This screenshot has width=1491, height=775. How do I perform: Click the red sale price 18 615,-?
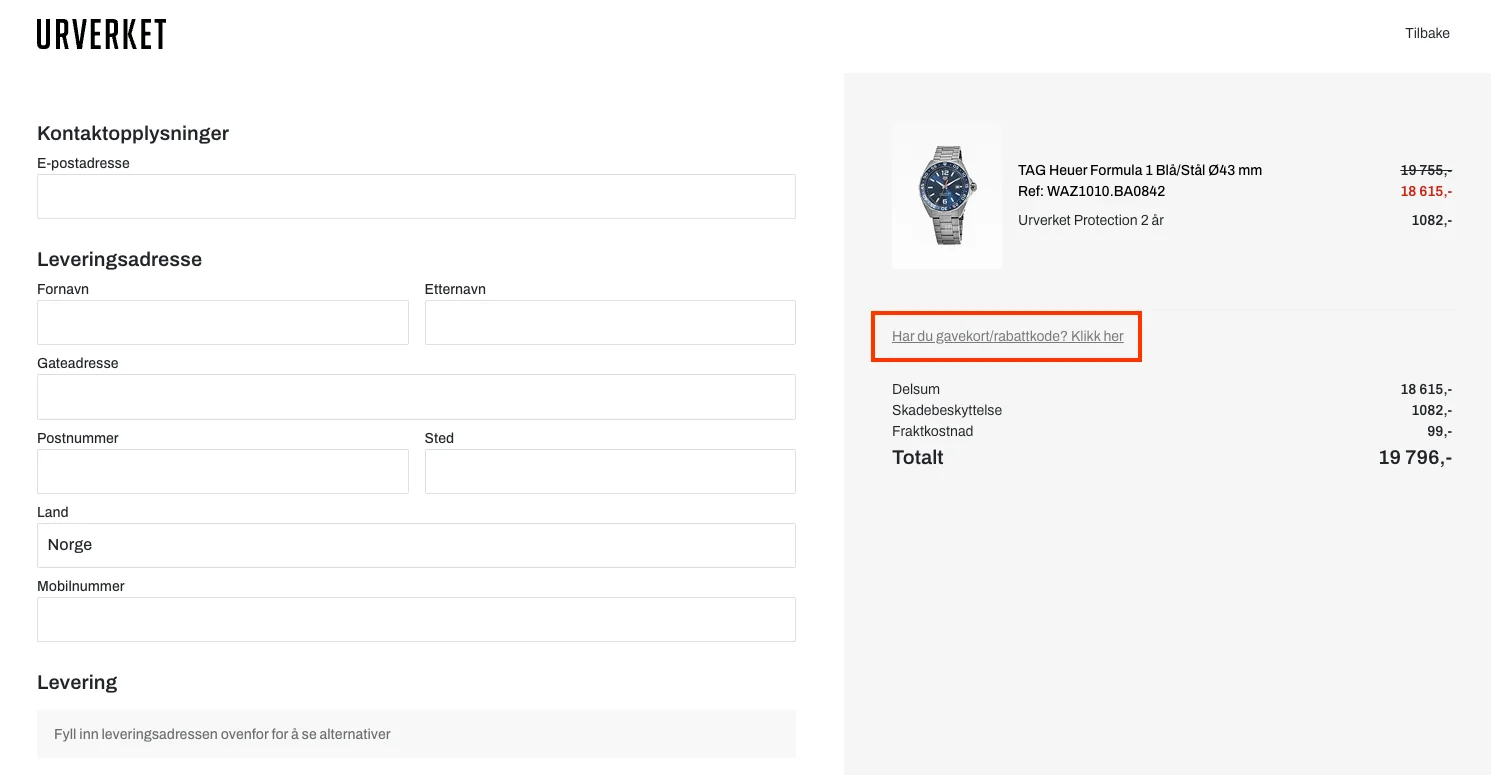[1426, 191]
